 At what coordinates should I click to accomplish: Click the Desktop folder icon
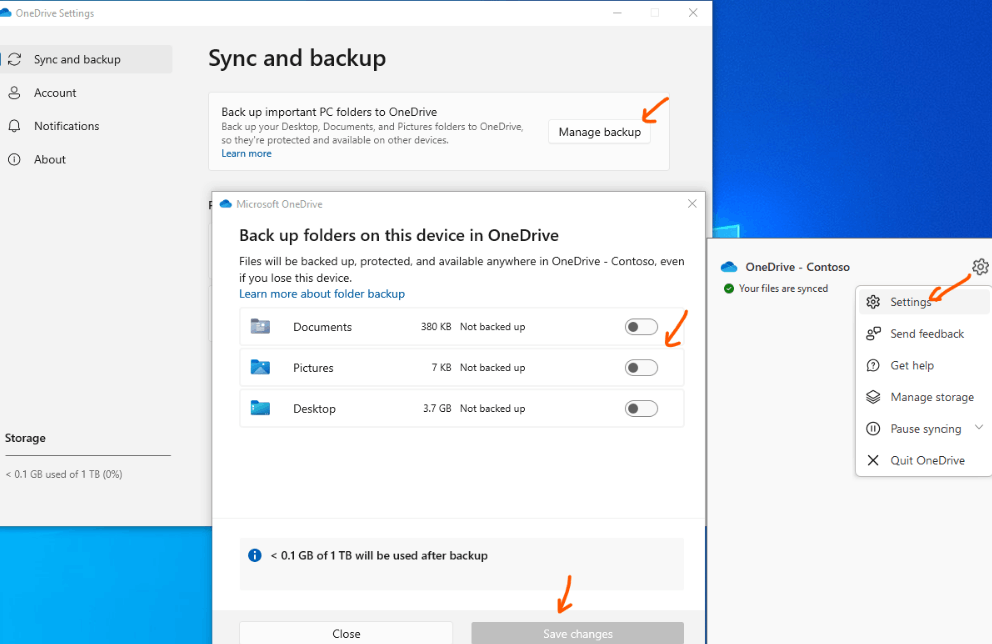click(x=260, y=409)
